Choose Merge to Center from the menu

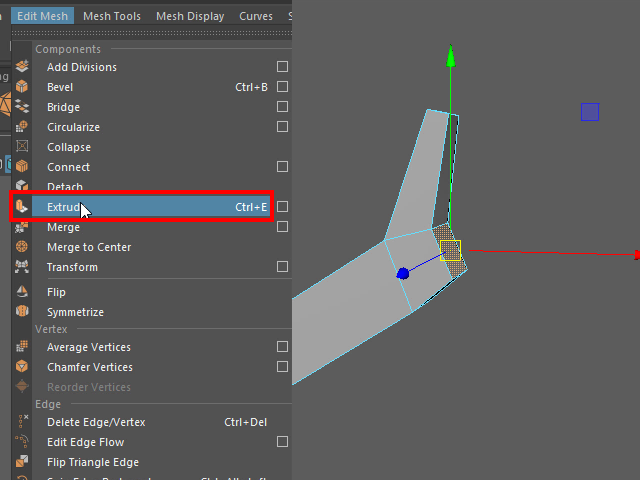(89, 247)
